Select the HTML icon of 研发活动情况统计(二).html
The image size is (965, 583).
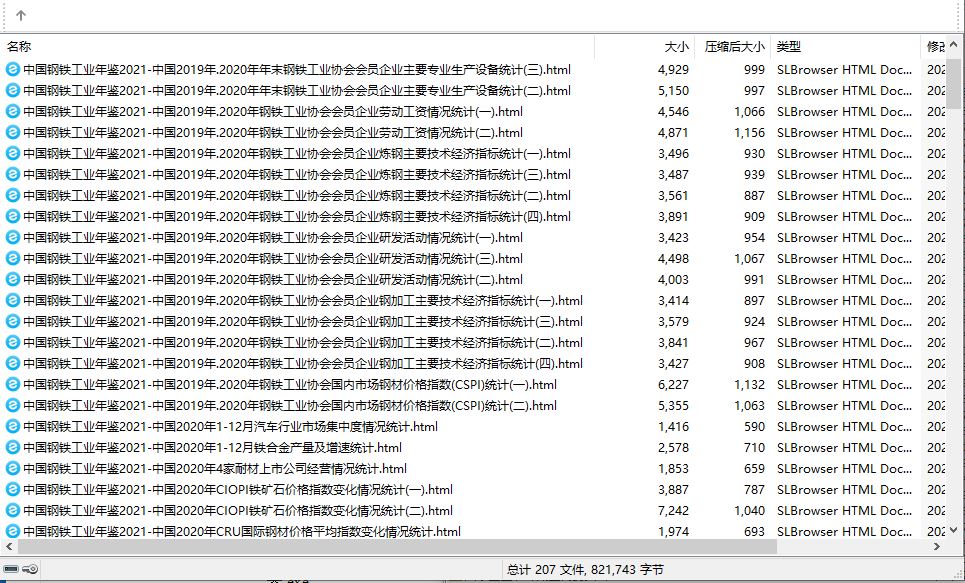click(12, 279)
